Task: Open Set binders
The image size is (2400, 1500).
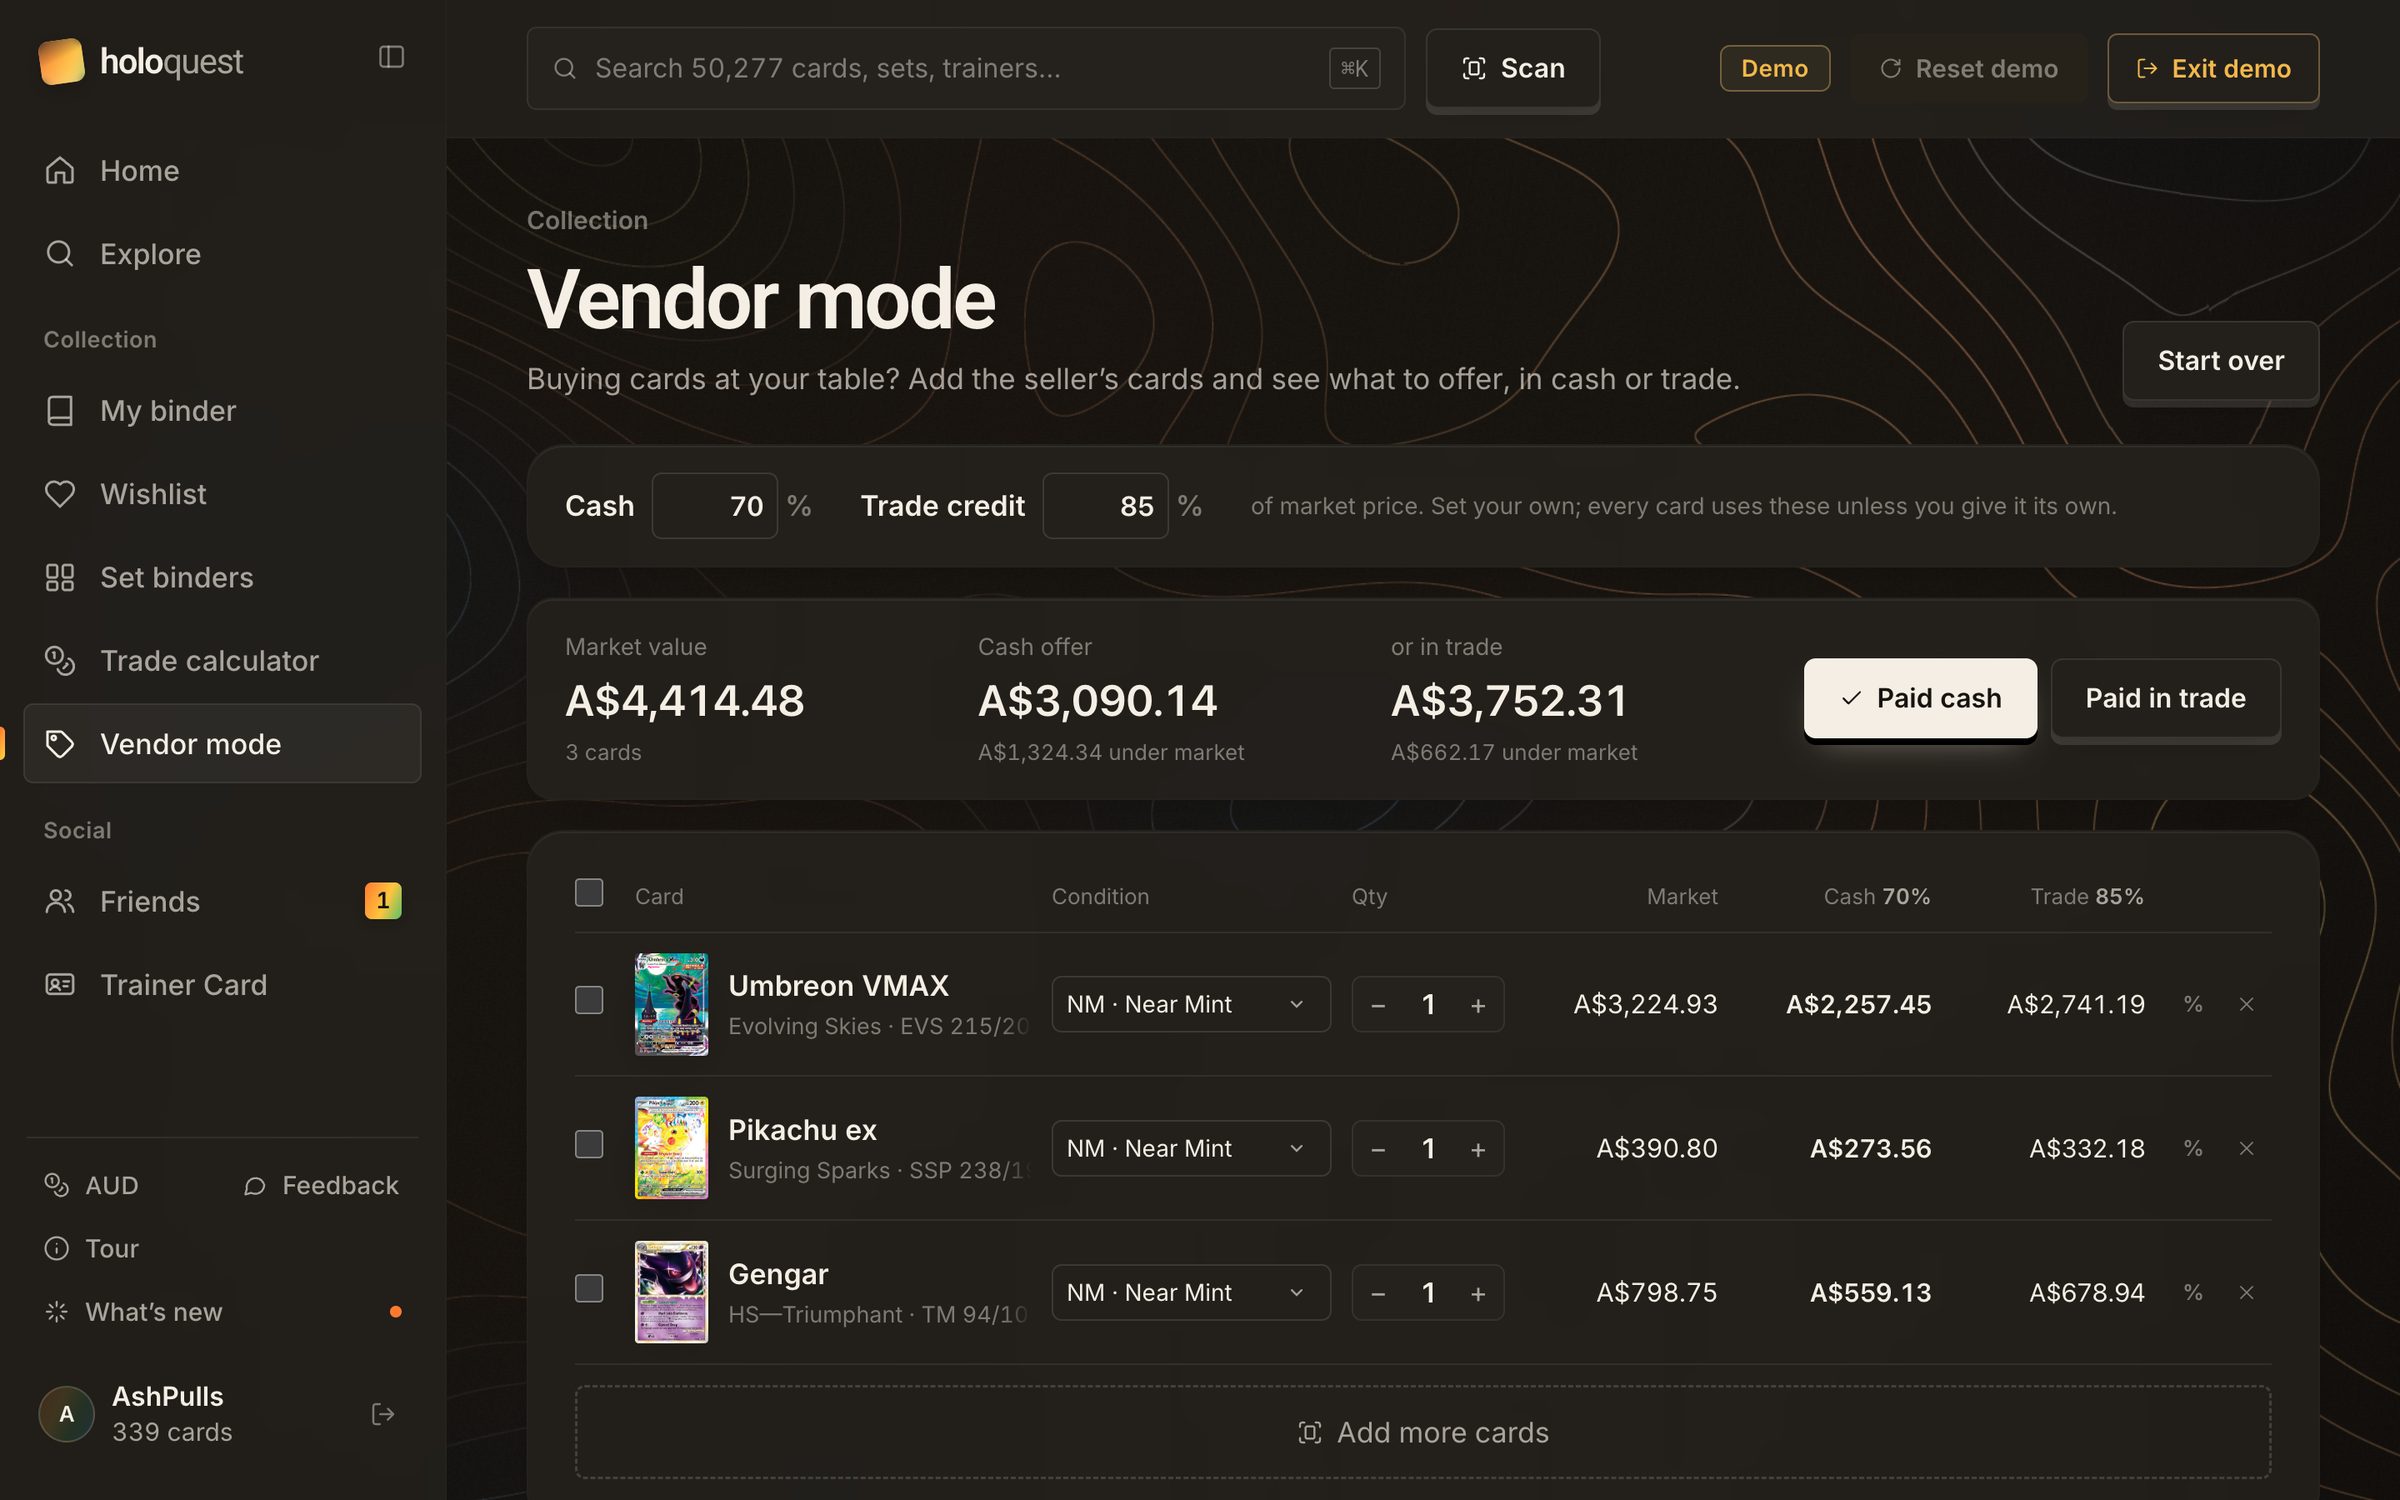Action: tap(222, 577)
